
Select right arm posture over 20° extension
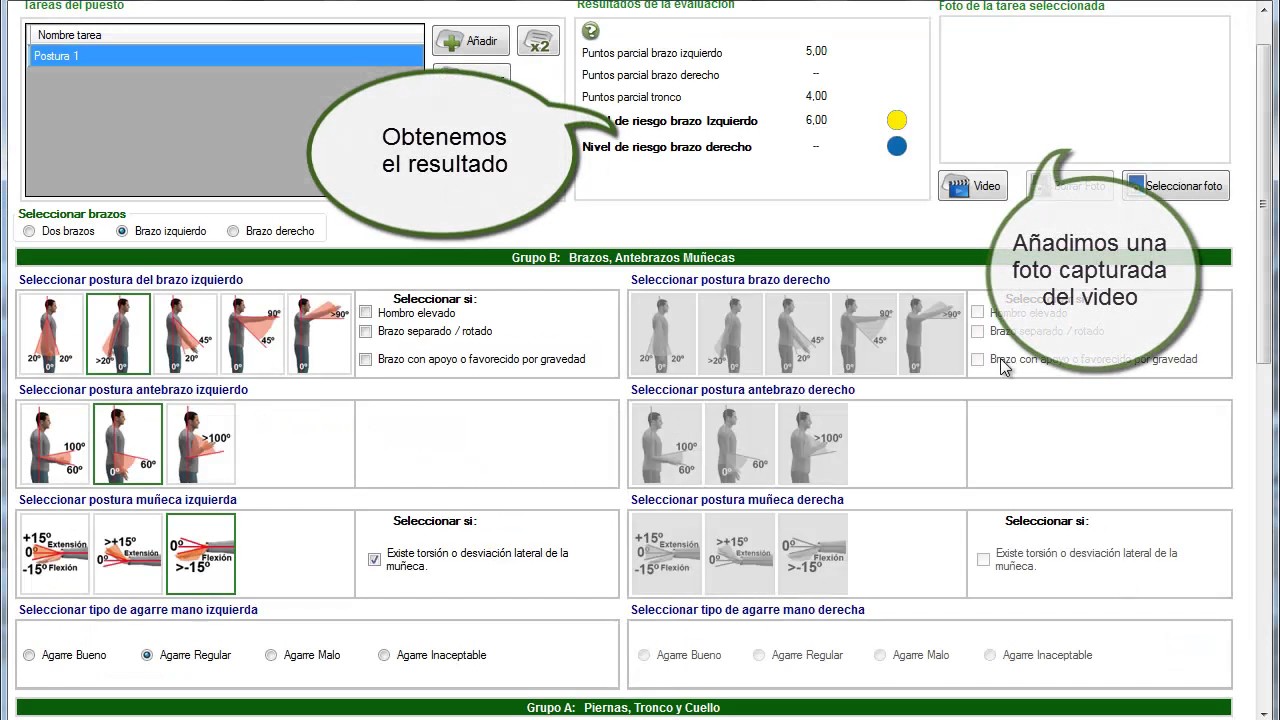point(730,334)
